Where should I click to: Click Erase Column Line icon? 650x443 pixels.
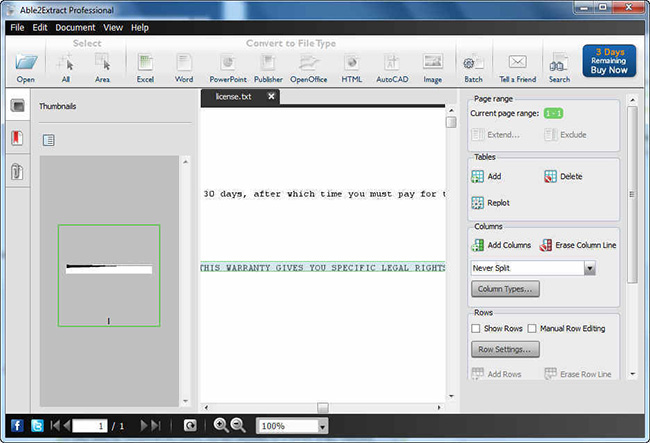[546, 245]
